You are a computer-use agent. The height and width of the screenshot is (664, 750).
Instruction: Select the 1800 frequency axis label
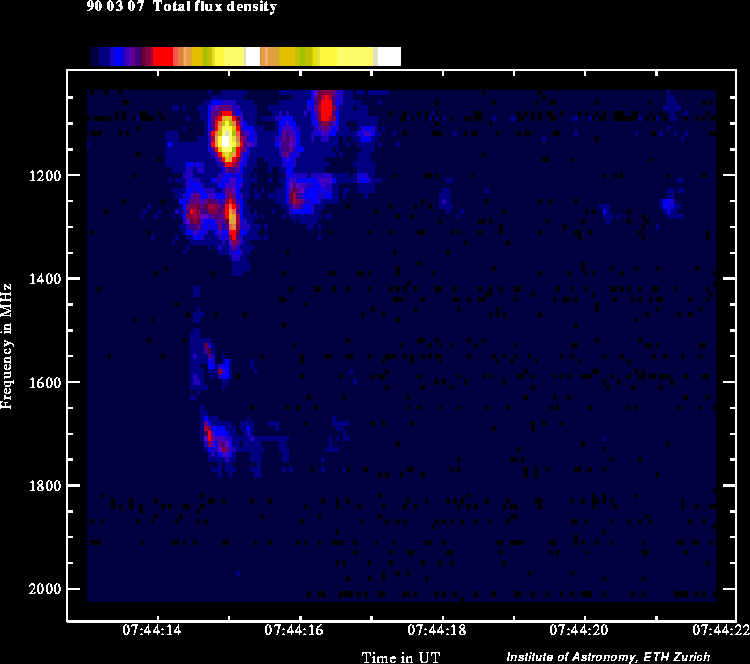click(45, 486)
